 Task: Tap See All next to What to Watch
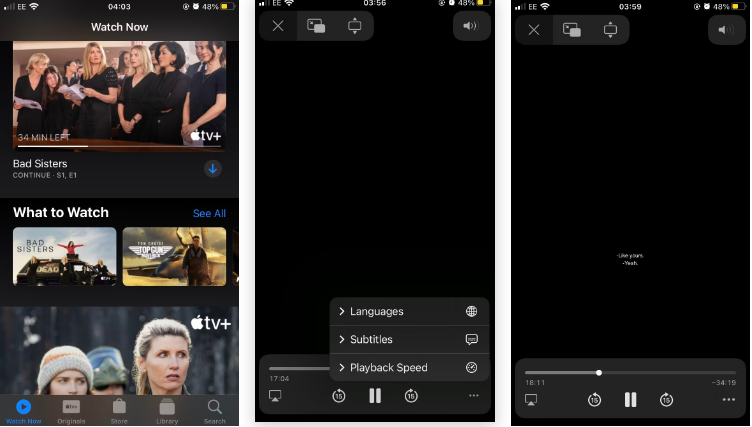point(209,213)
